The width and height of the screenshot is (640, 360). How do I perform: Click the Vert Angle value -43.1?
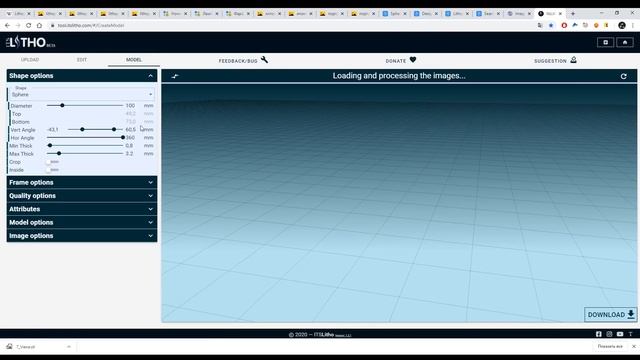[53, 130]
